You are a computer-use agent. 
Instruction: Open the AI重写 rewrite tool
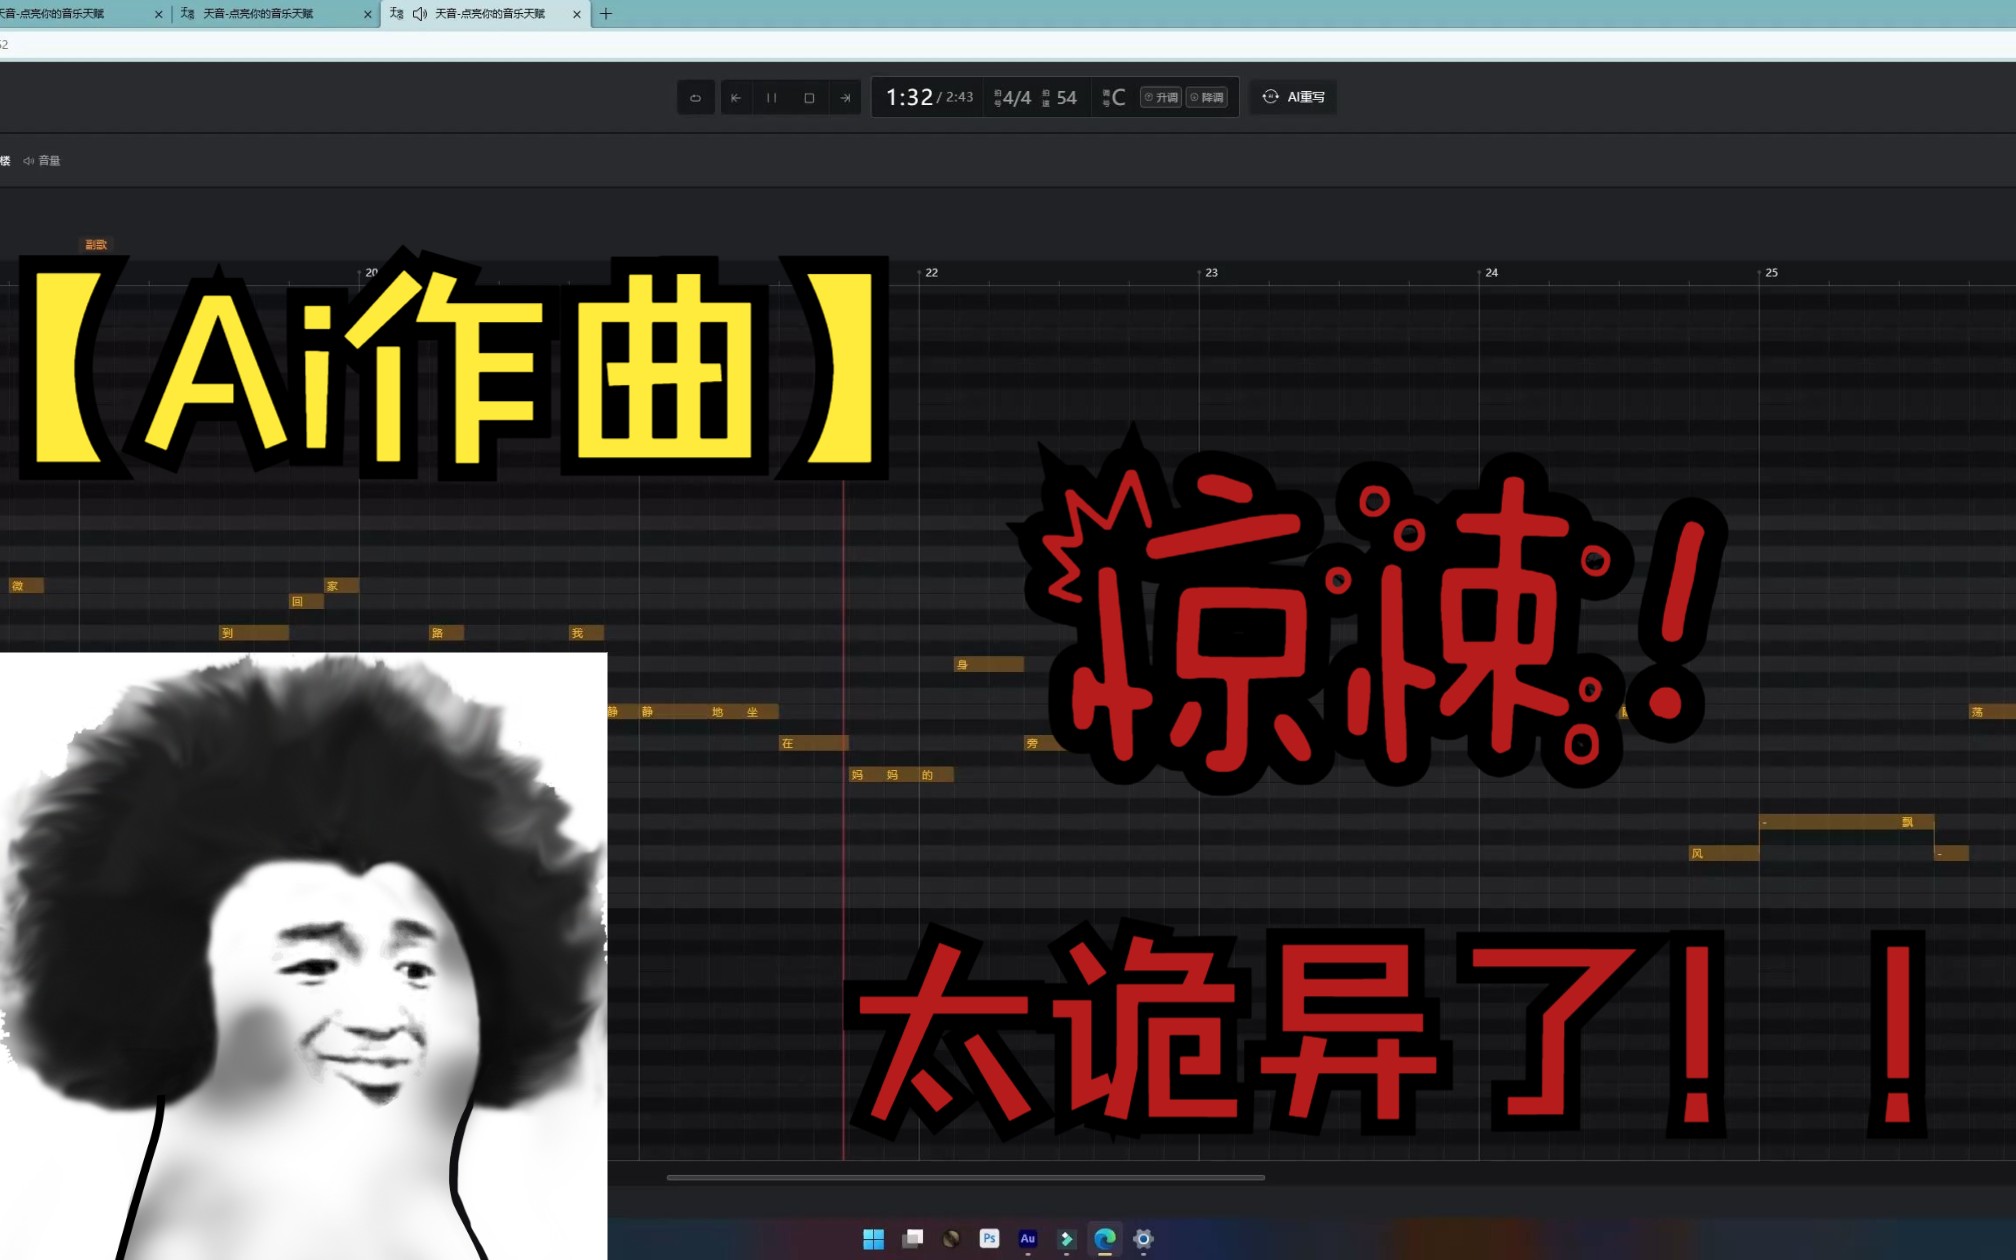[x=1294, y=97]
